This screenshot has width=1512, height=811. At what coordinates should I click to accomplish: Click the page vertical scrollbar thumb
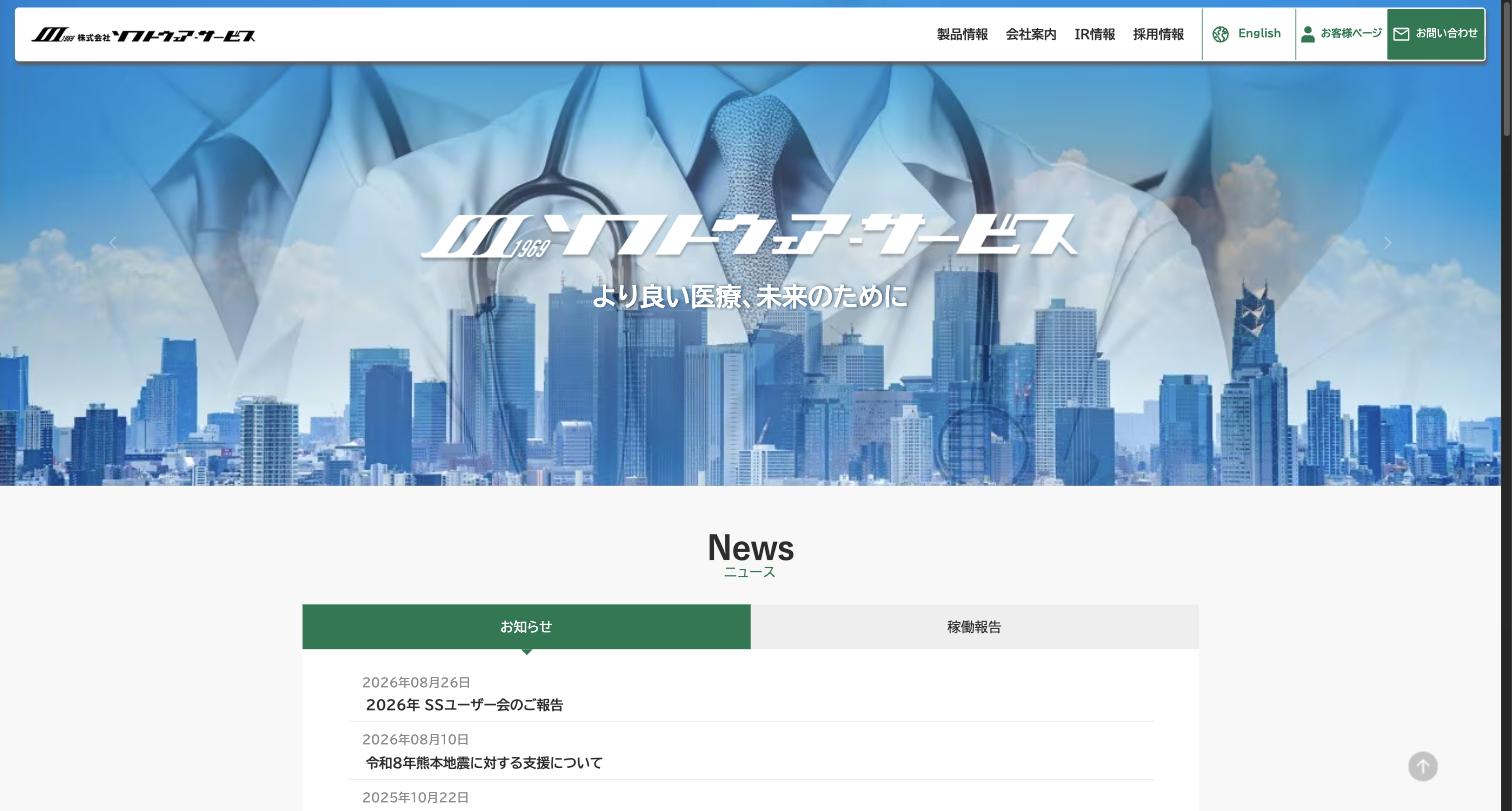click(1507, 70)
